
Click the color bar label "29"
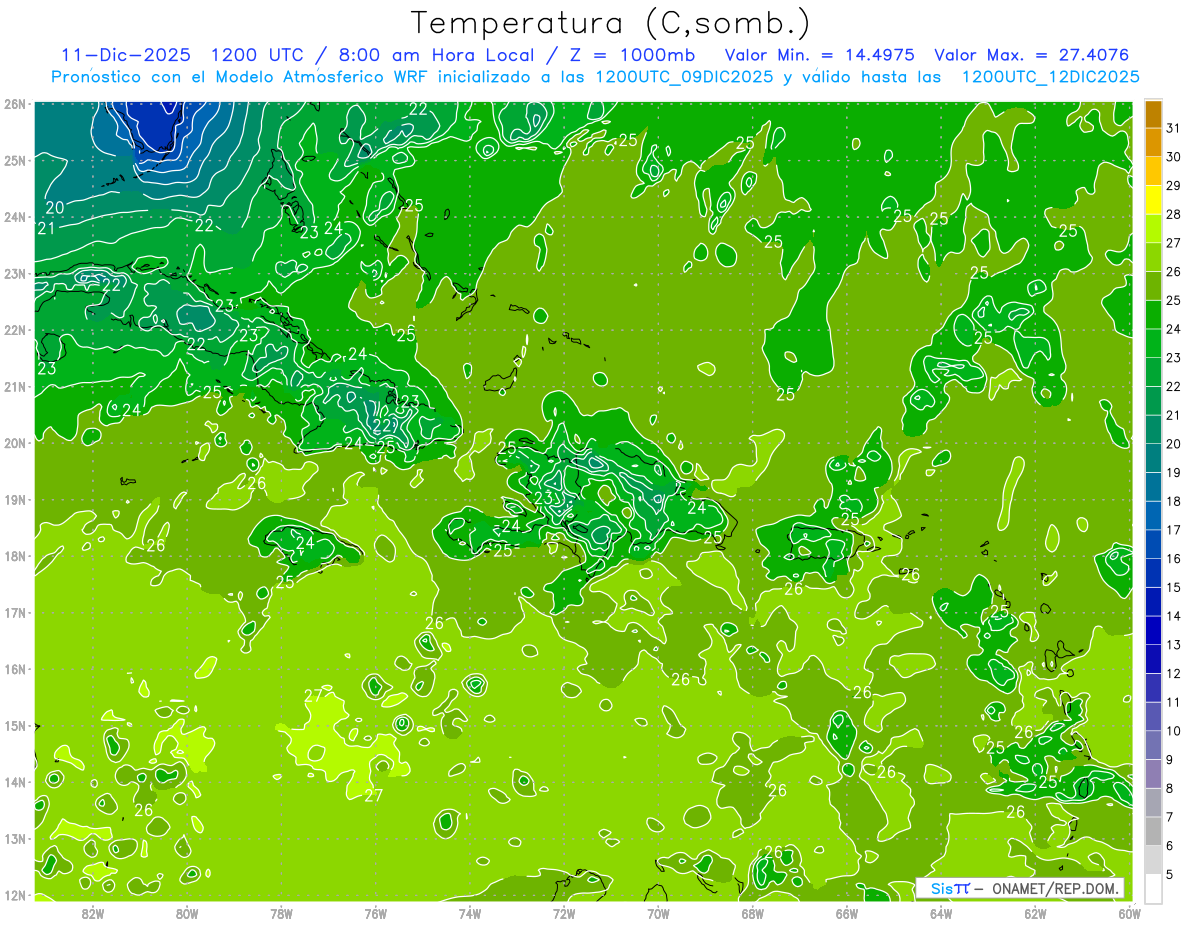(1174, 186)
